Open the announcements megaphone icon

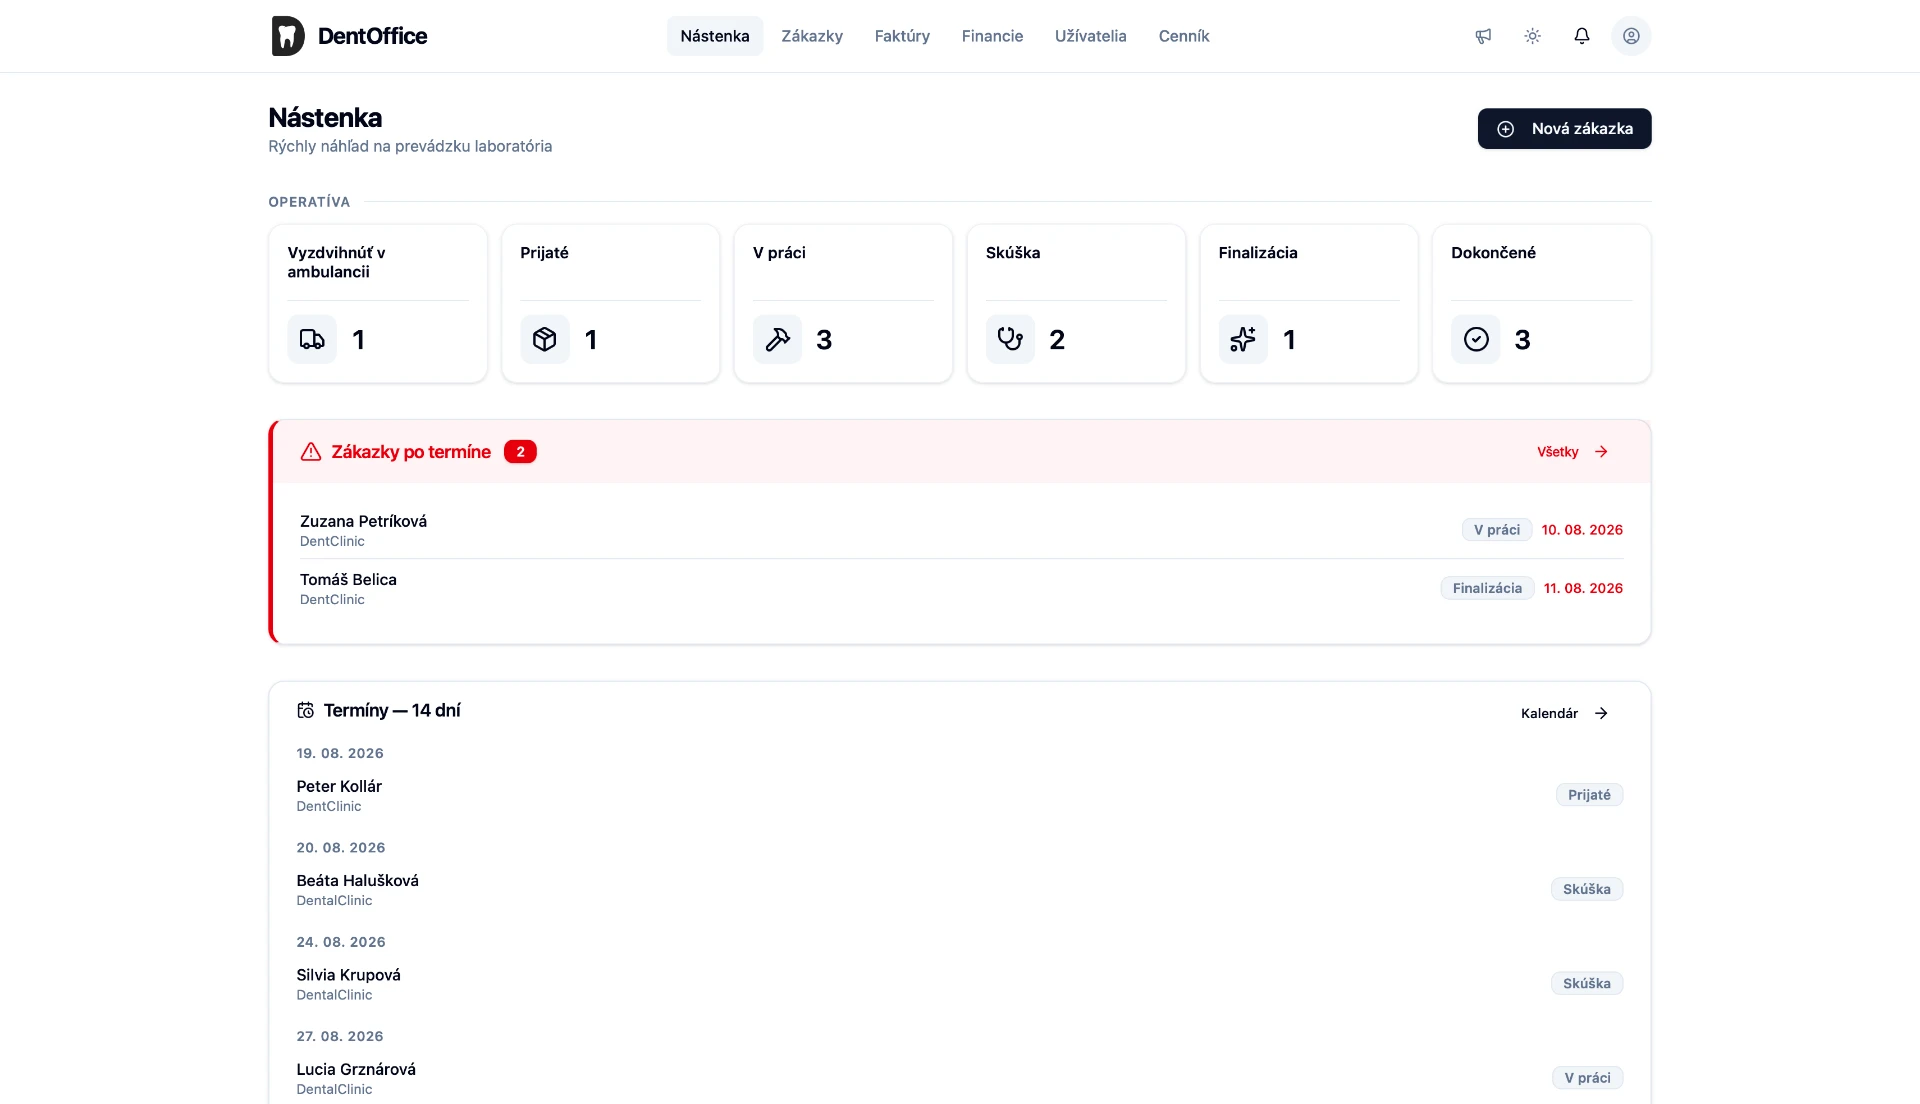(x=1483, y=36)
